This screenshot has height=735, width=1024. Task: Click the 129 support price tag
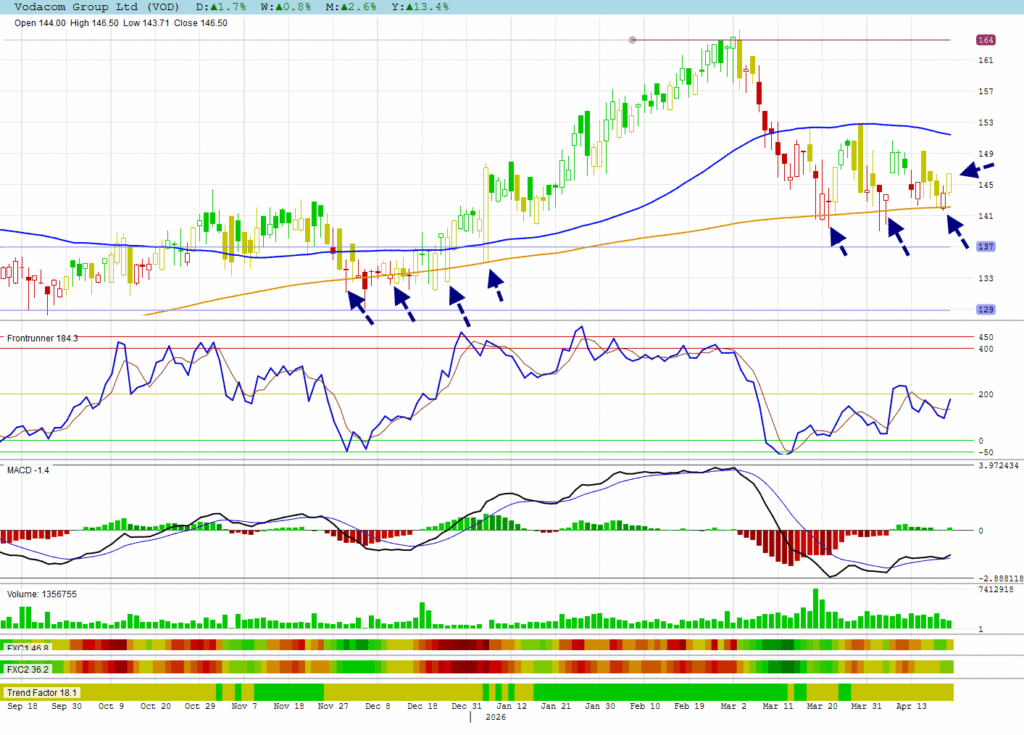click(x=985, y=310)
